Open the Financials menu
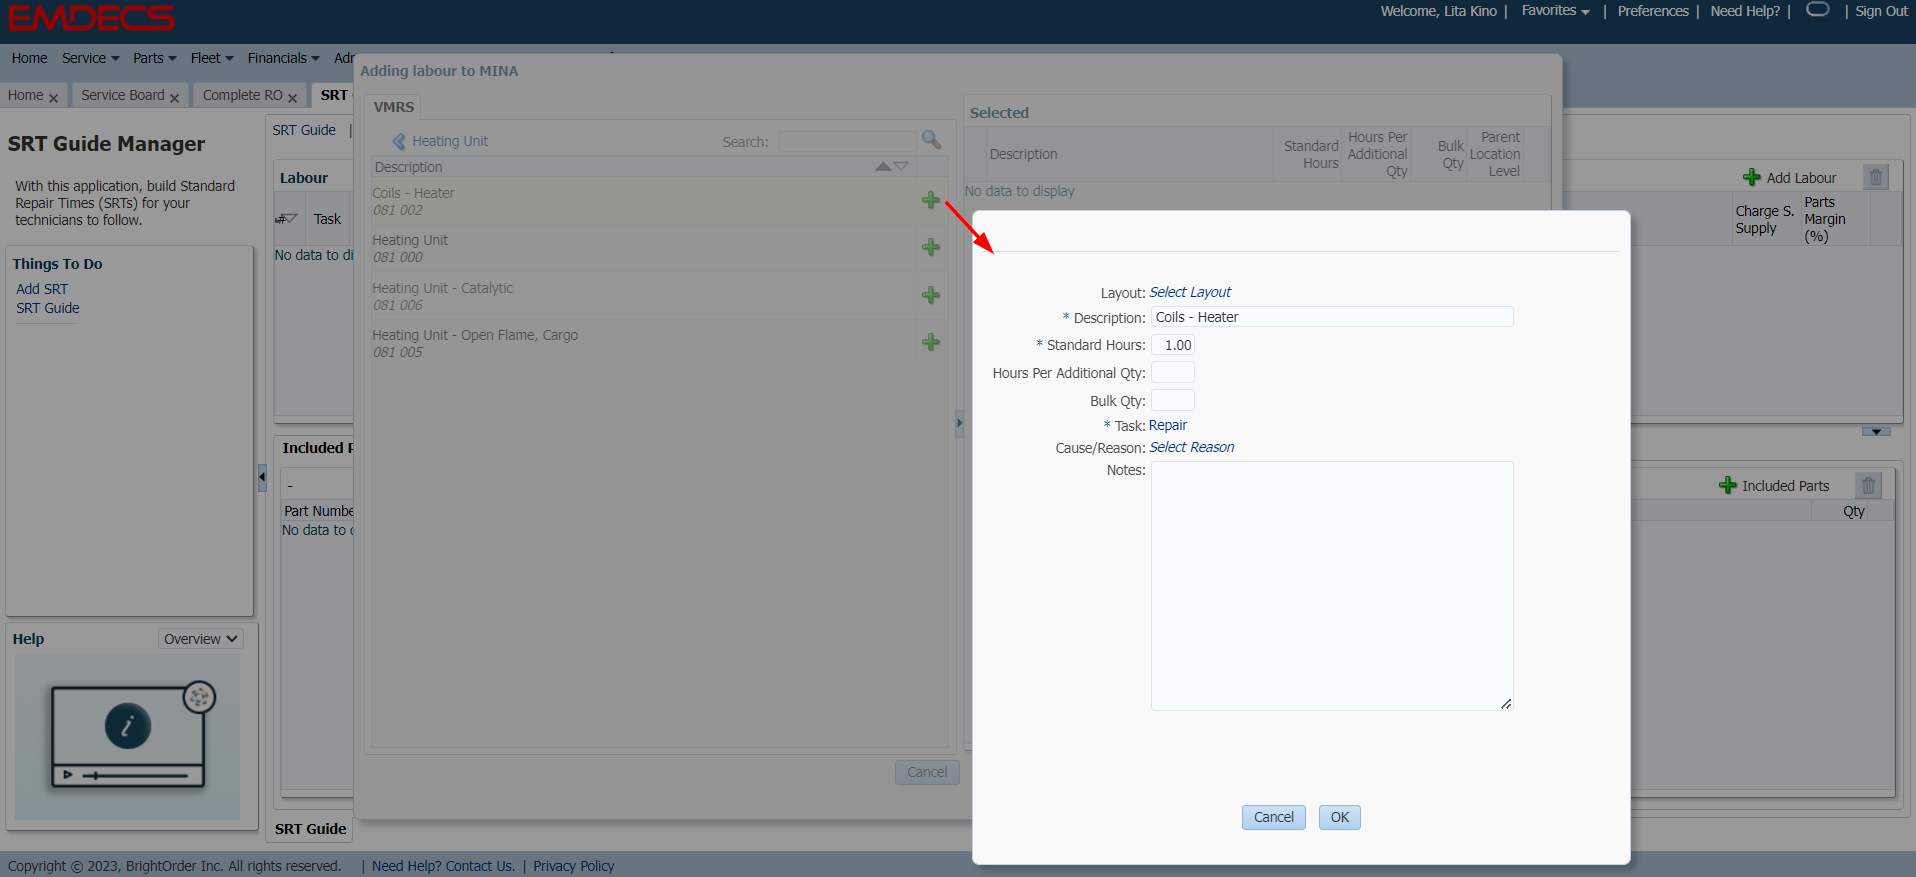The image size is (1916, 877). pos(283,58)
